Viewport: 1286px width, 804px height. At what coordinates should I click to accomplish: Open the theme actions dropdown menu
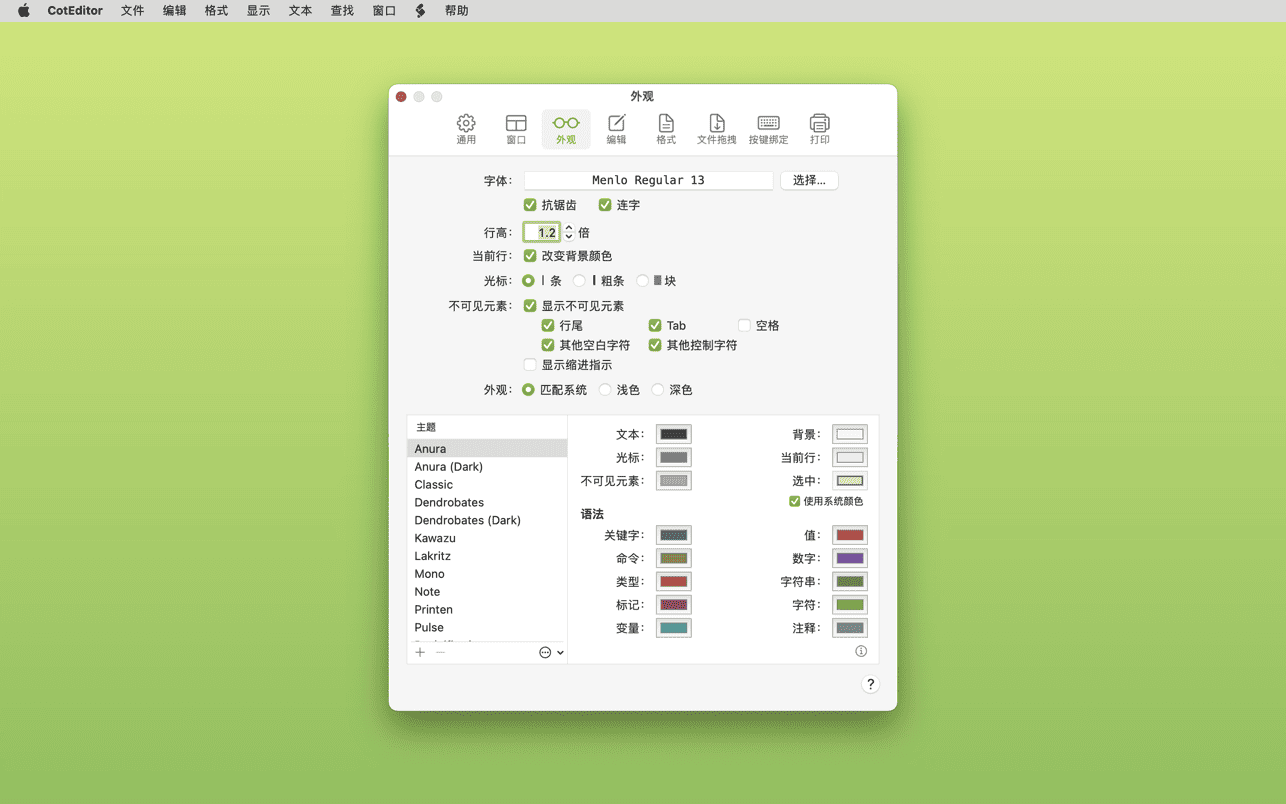click(551, 653)
